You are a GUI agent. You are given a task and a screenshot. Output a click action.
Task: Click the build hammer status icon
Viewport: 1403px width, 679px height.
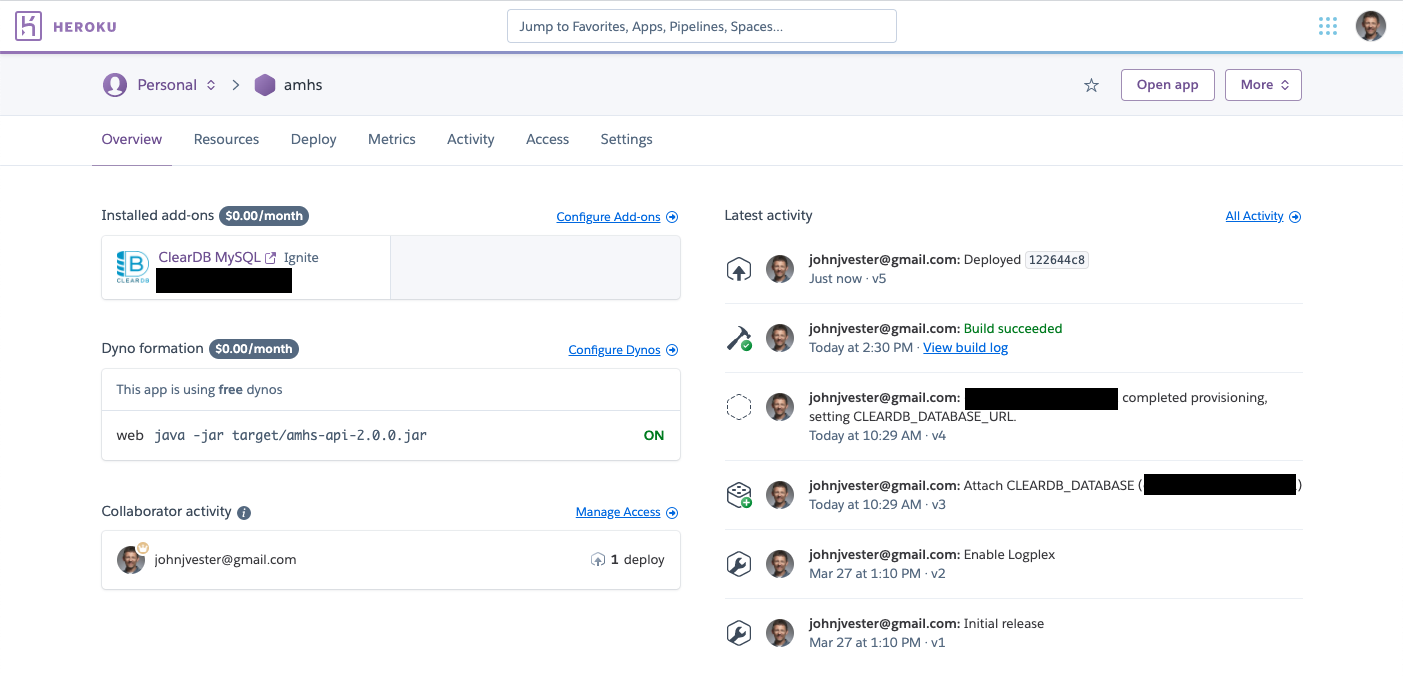pos(738,339)
